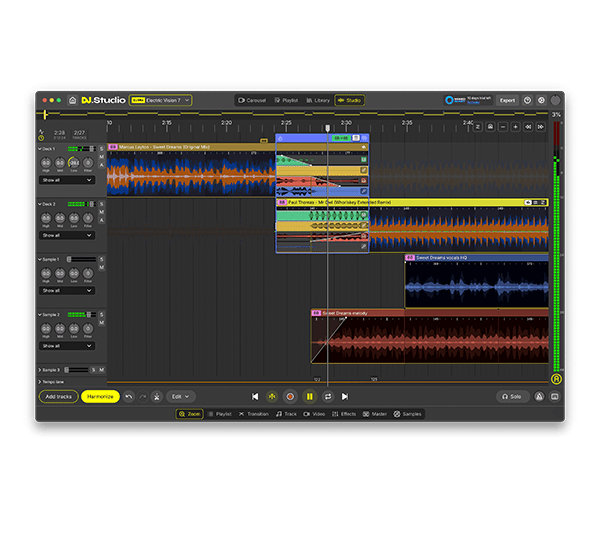This screenshot has height=543, width=600.
Task: Open the Transition bottom tab
Action: click(x=254, y=414)
